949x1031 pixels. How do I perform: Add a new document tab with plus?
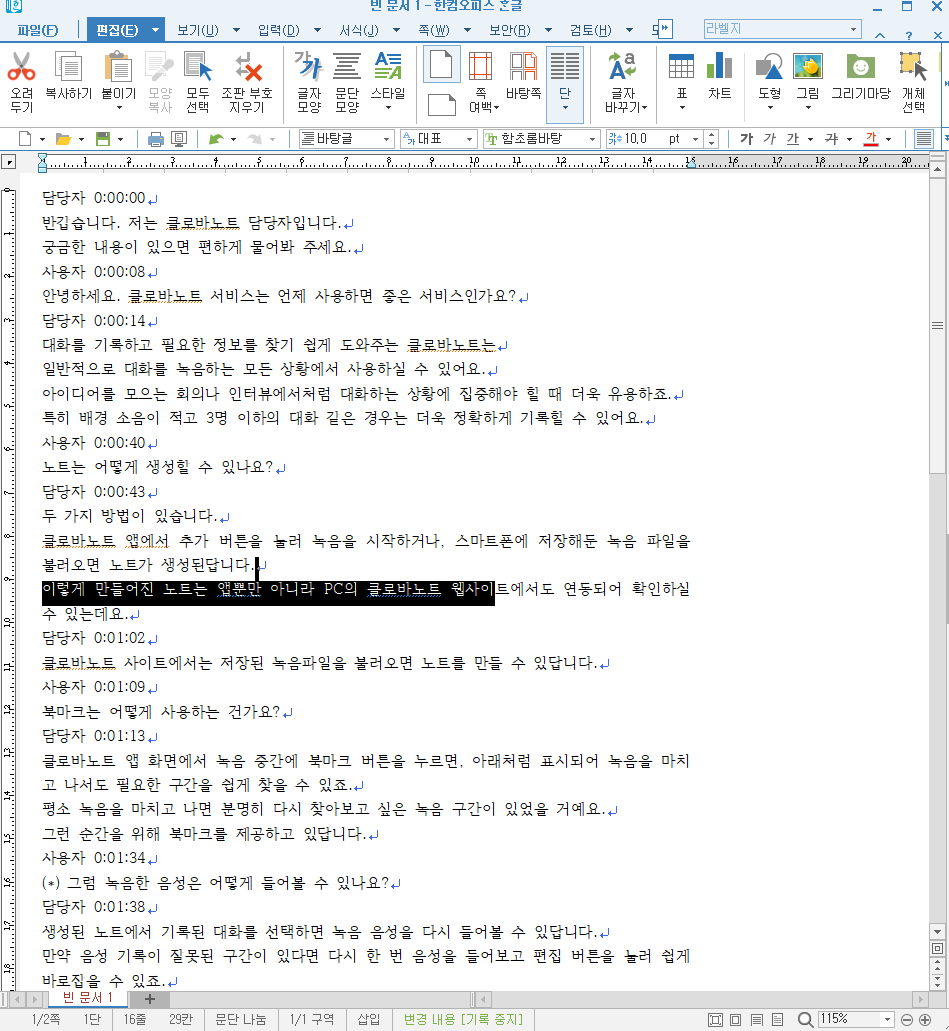[x=149, y=999]
